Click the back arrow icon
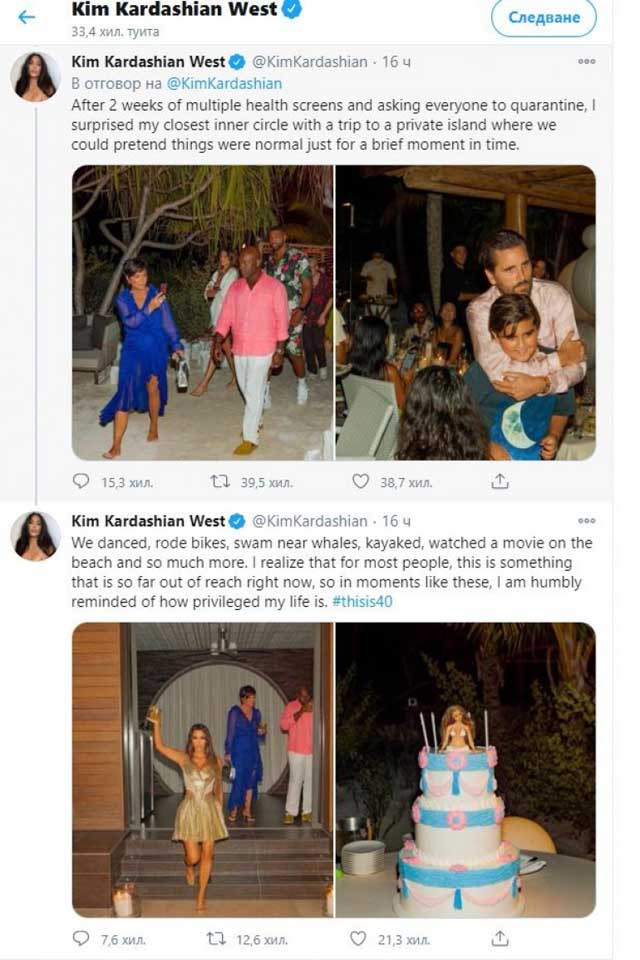 click(x=26, y=17)
